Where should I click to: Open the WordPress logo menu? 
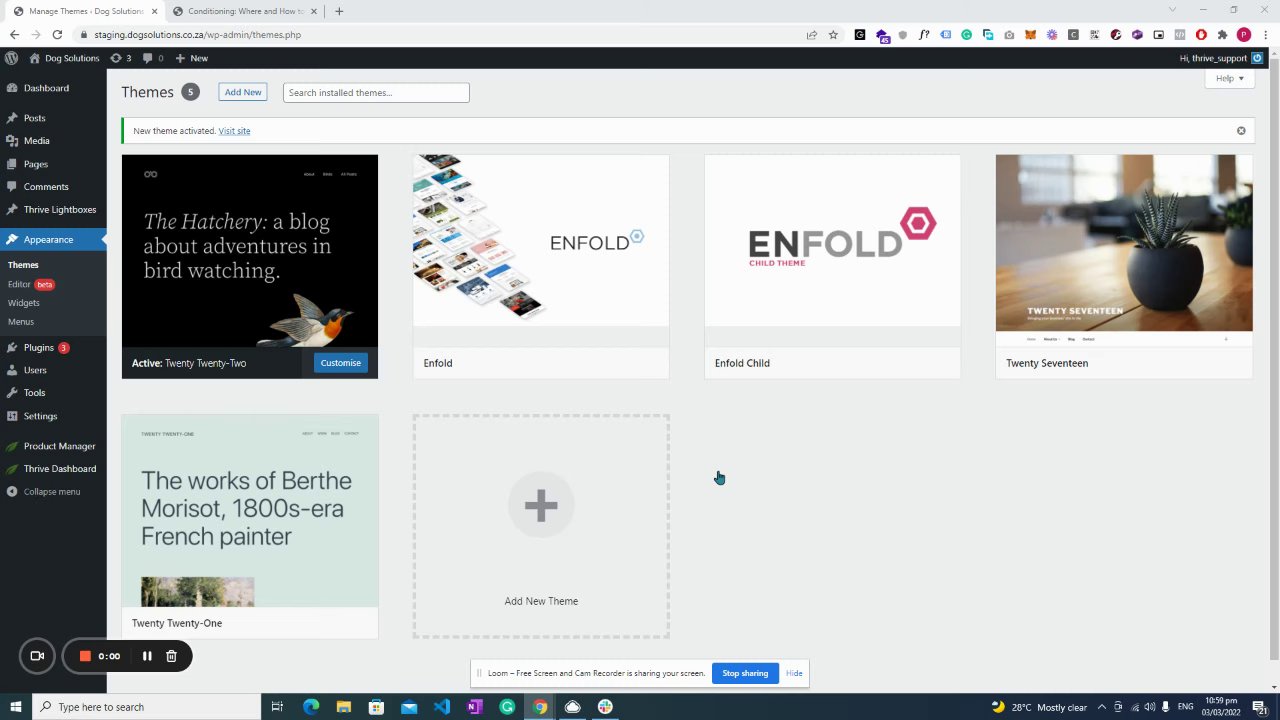(11, 58)
